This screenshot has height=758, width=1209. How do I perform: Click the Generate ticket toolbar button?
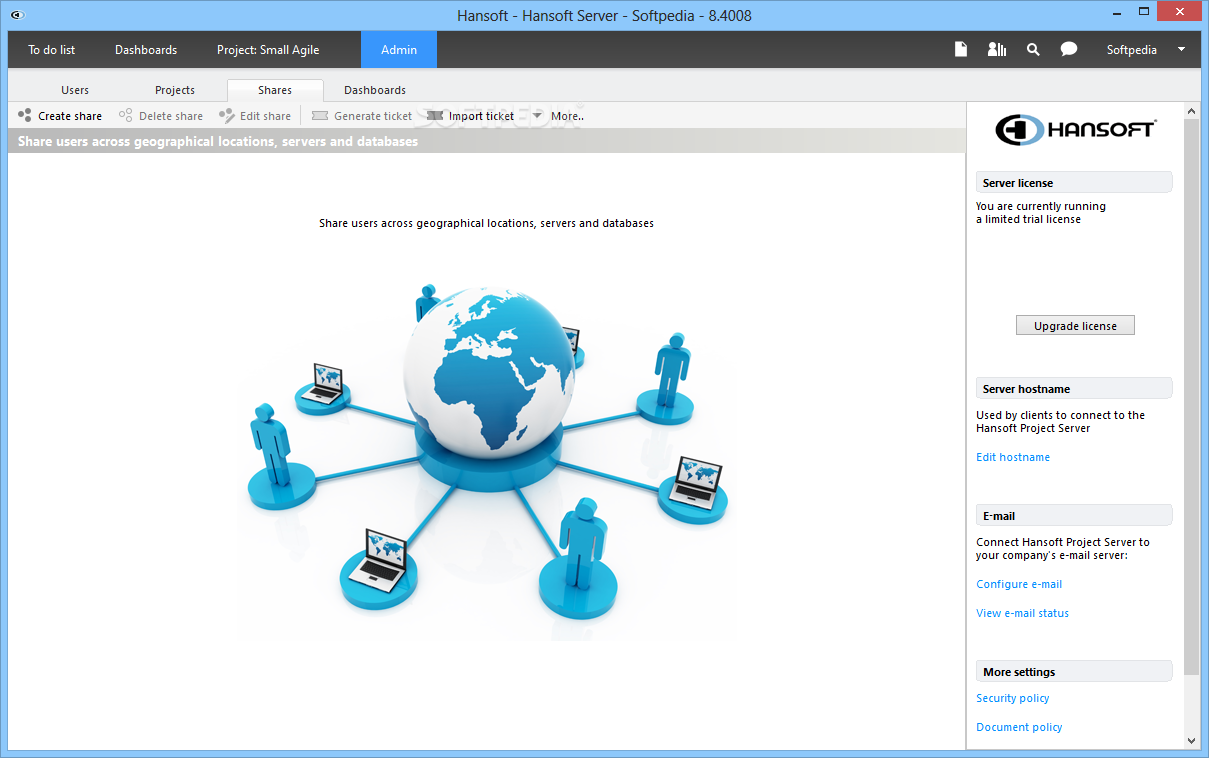tap(362, 116)
